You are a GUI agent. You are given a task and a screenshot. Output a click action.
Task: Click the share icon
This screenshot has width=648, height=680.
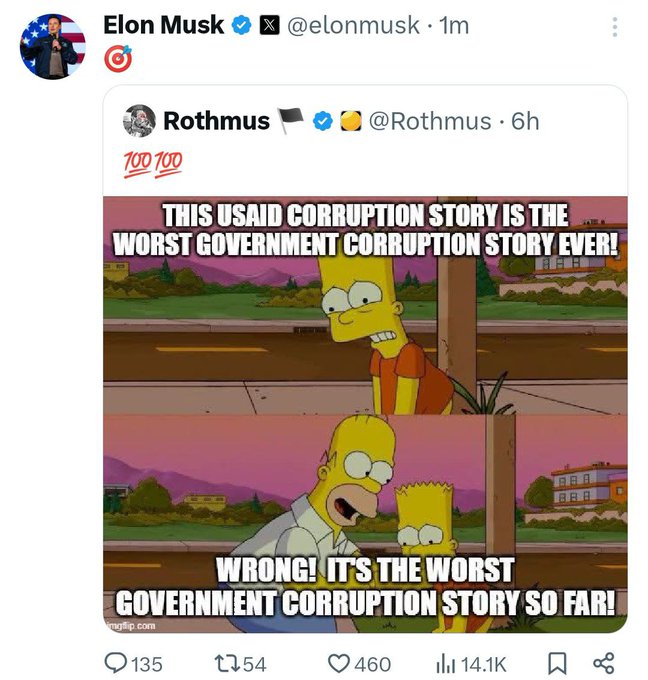(603, 662)
